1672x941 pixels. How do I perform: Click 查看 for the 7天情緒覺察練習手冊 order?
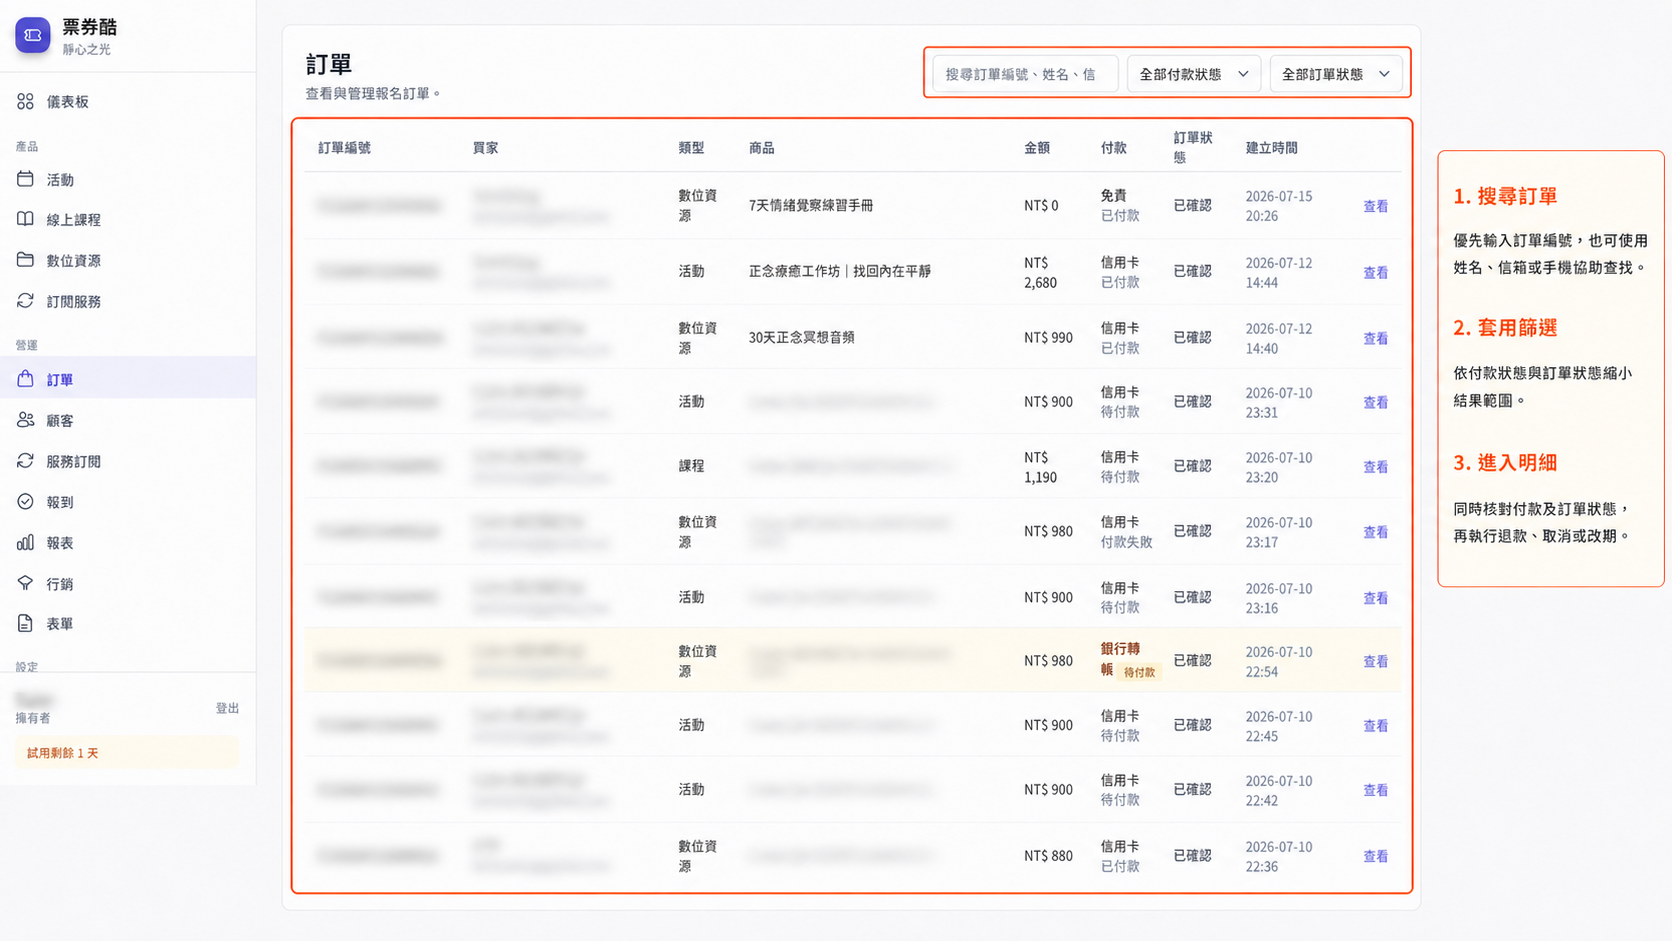1375,206
